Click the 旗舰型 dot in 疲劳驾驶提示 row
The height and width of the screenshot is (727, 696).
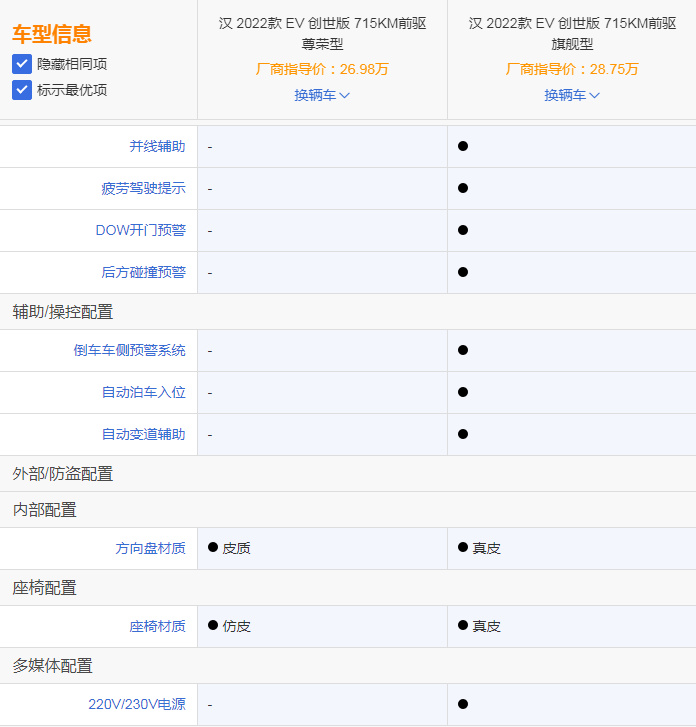tap(463, 188)
